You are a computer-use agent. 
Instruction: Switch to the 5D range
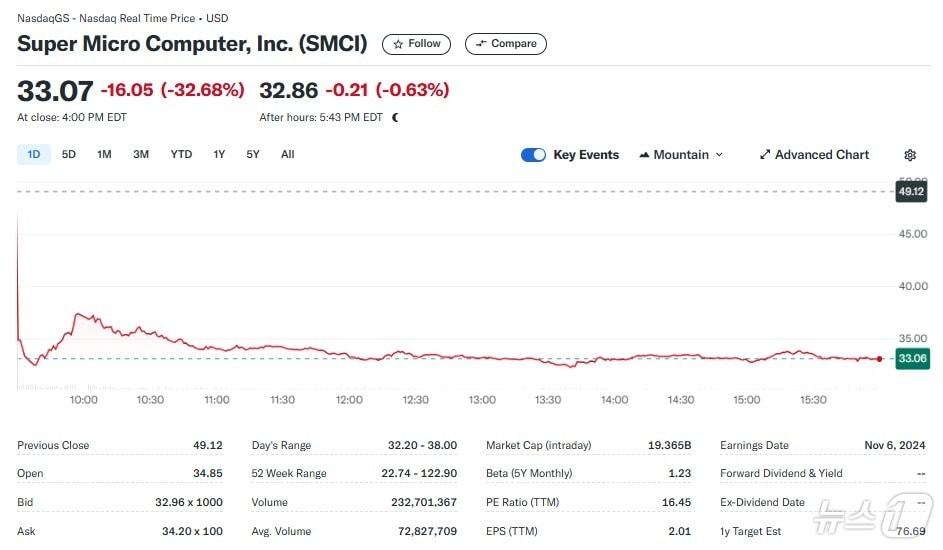(x=69, y=154)
